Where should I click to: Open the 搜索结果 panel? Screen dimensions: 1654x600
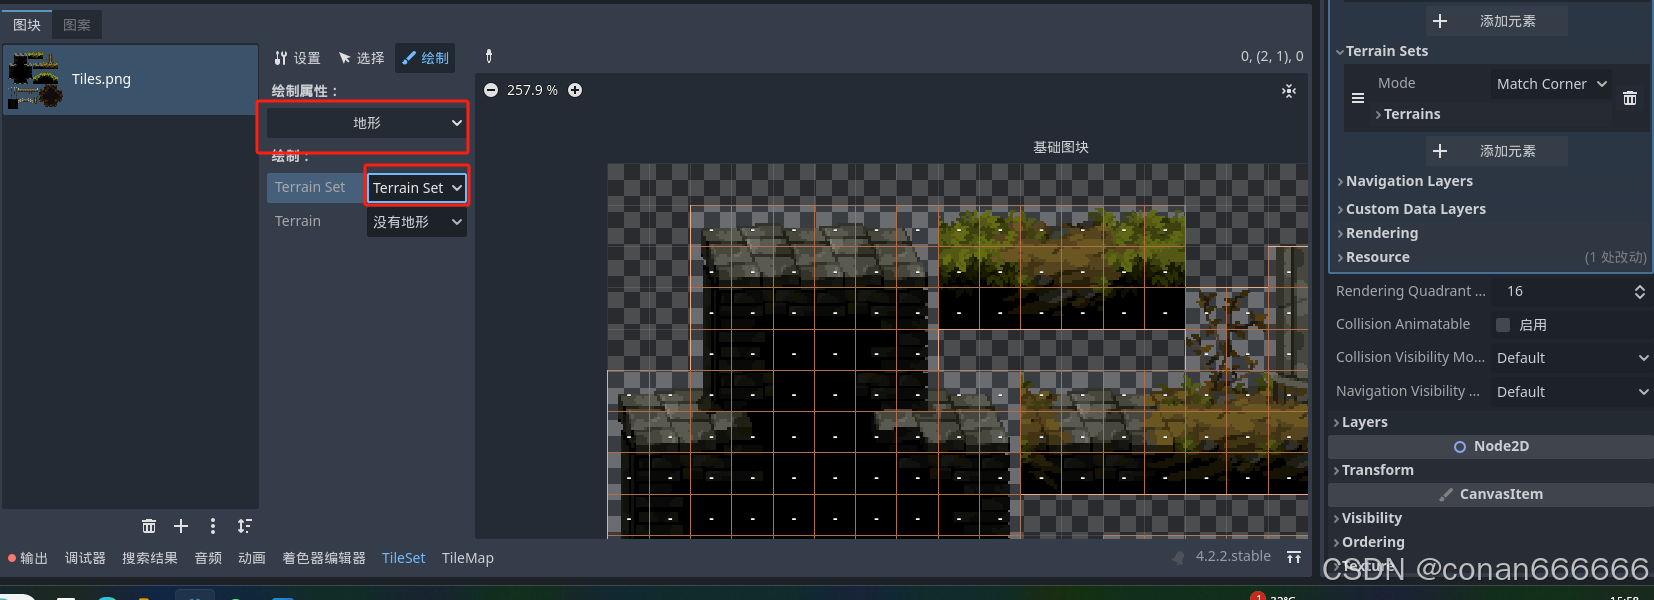click(150, 558)
